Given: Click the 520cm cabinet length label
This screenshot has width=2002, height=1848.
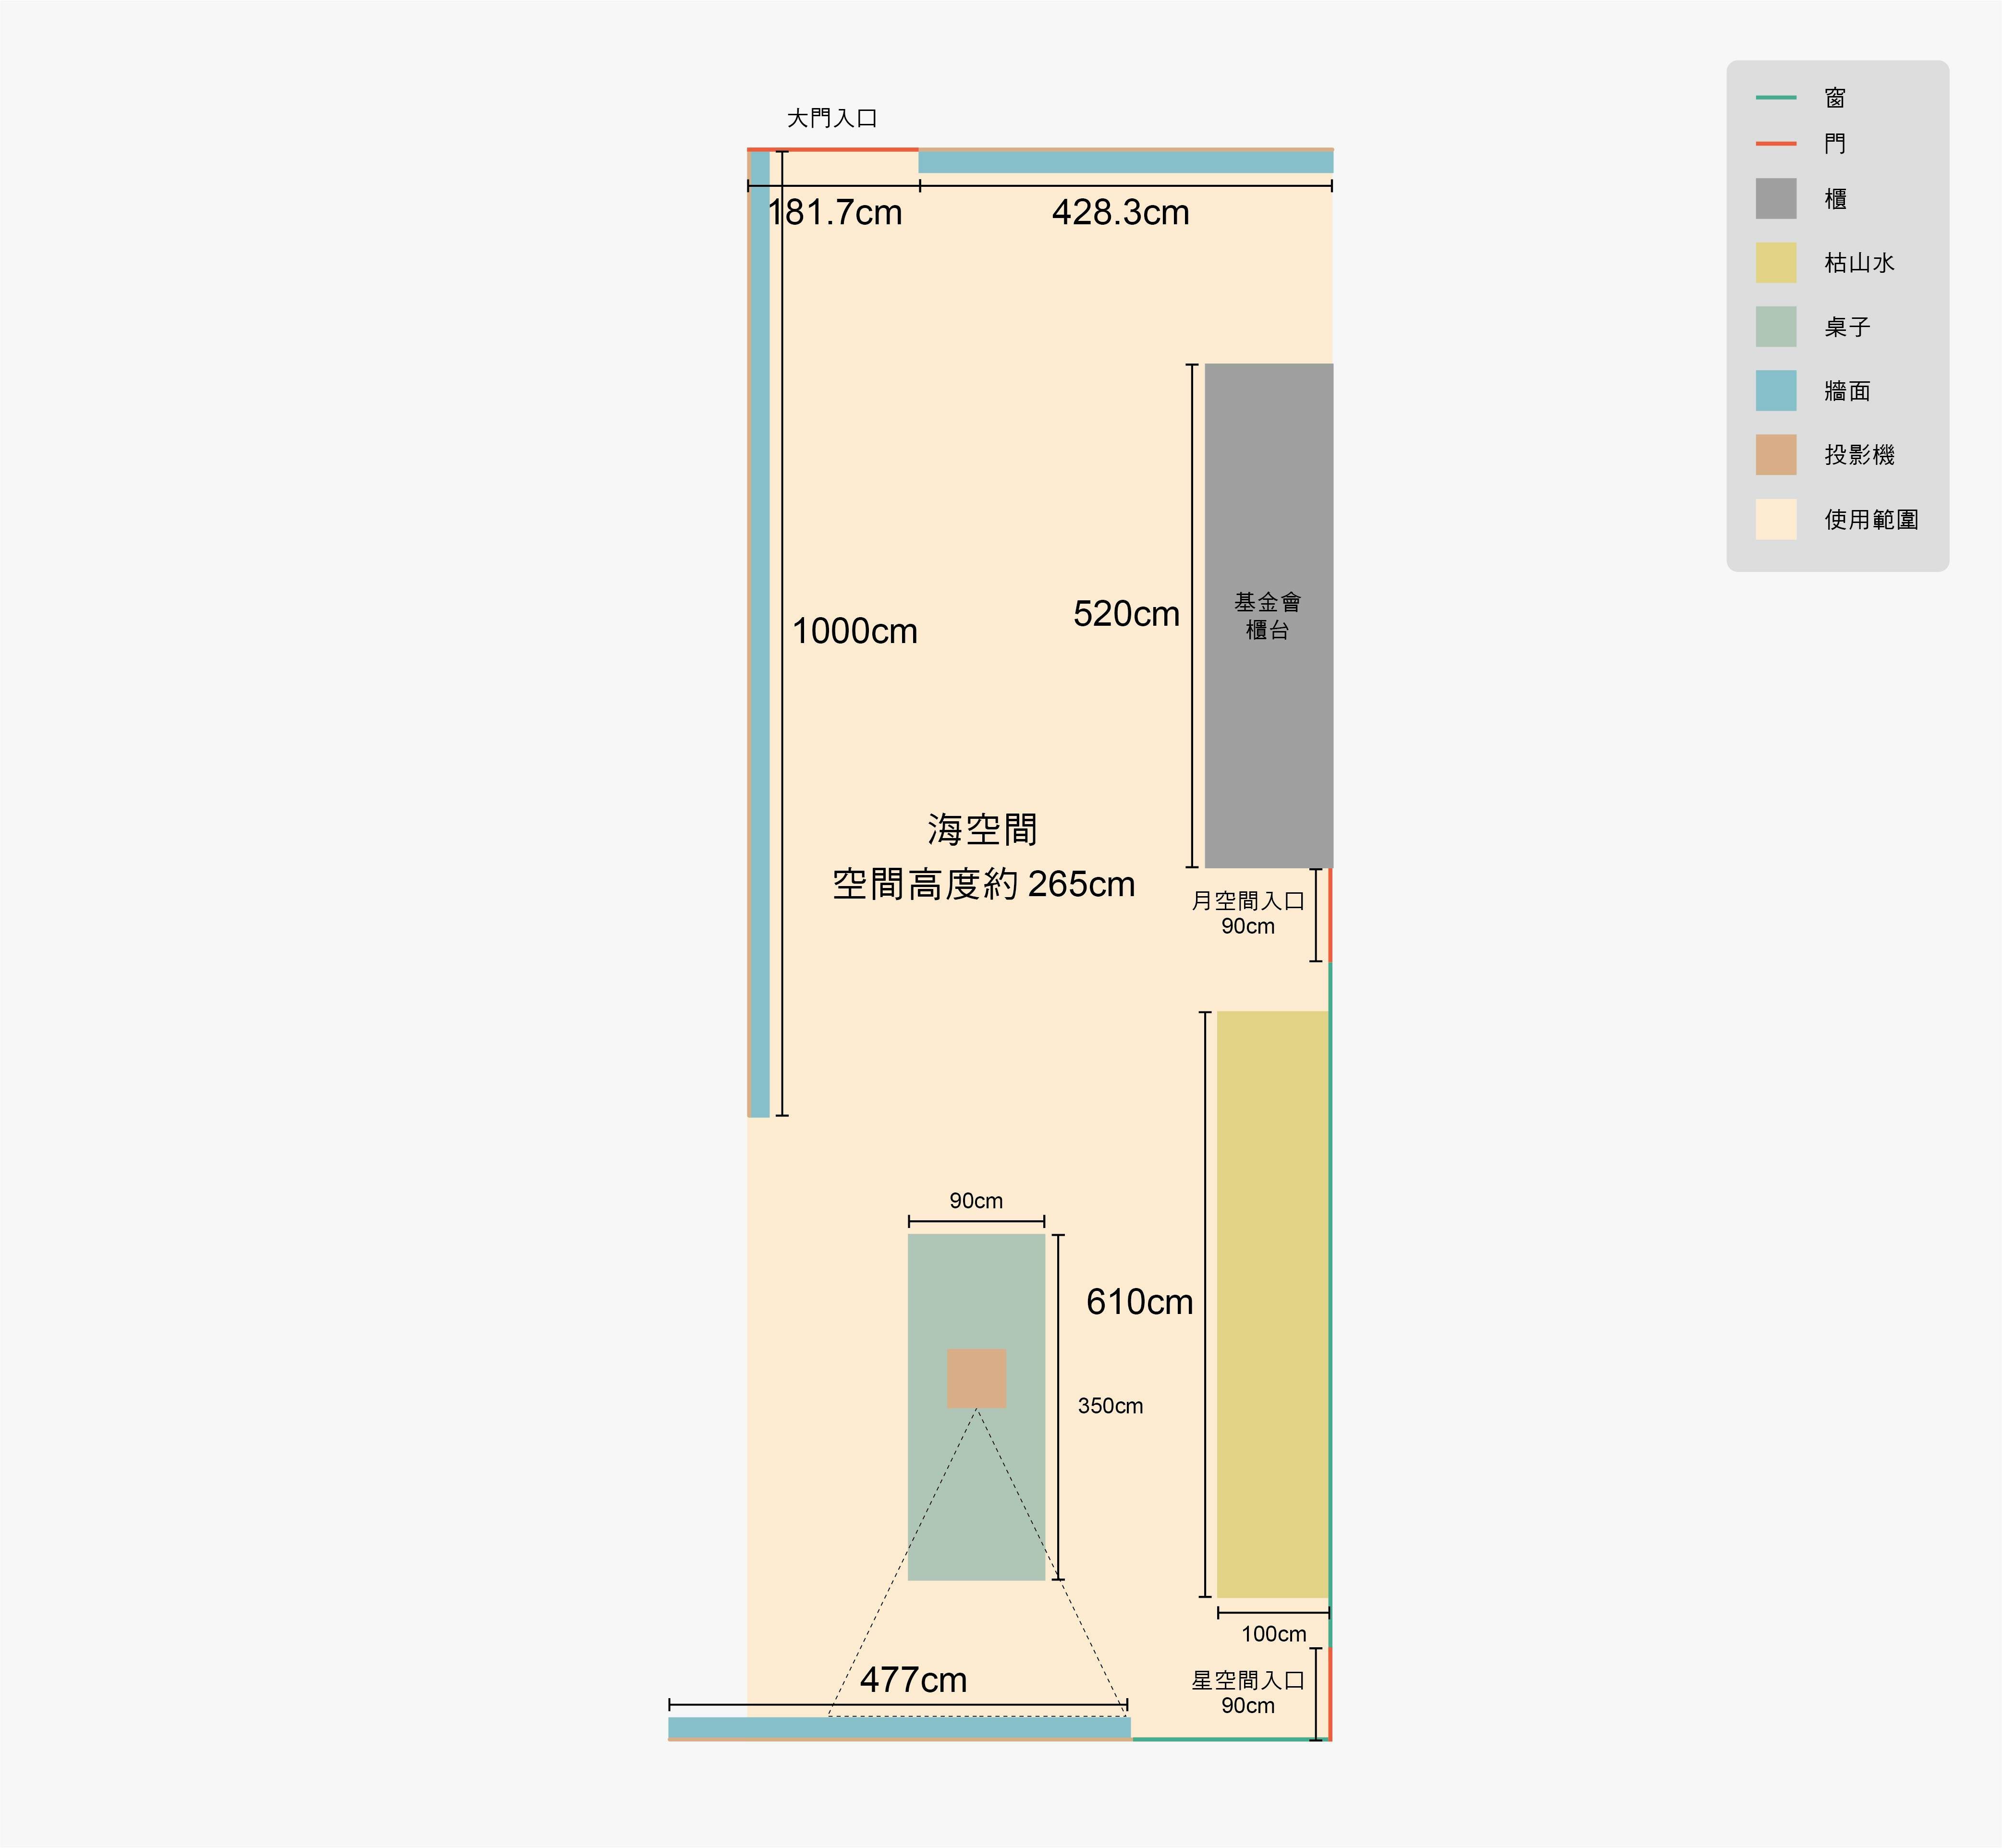Looking at the screenshot, I should tap(1126, 613).
